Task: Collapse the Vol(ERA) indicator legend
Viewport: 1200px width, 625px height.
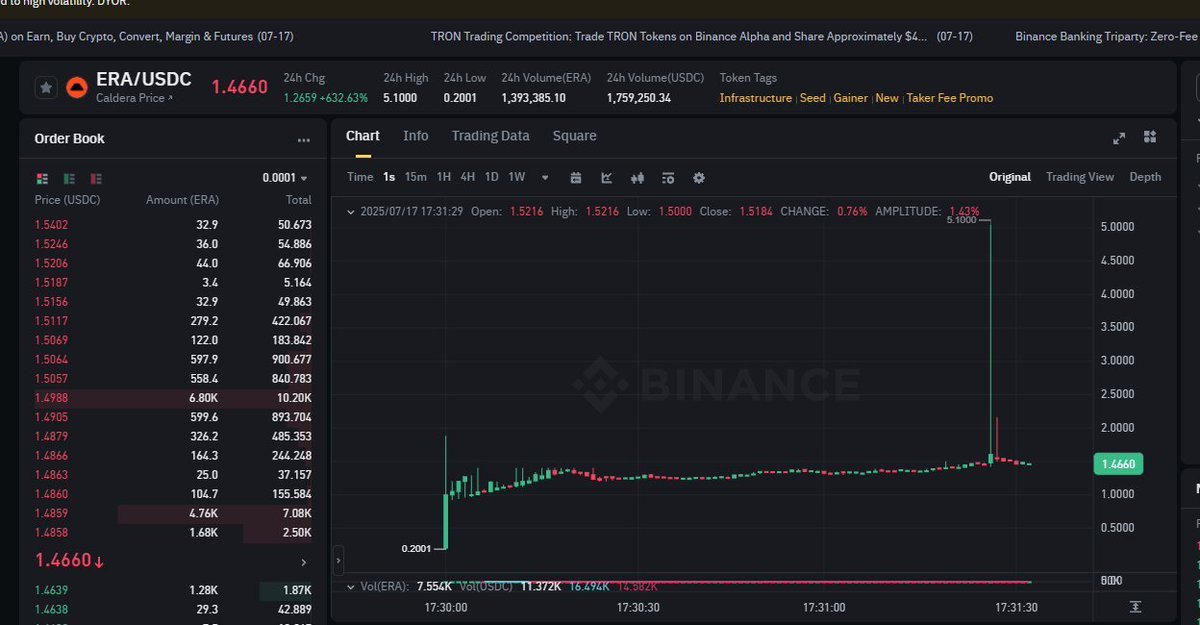Action: [349, 586]
